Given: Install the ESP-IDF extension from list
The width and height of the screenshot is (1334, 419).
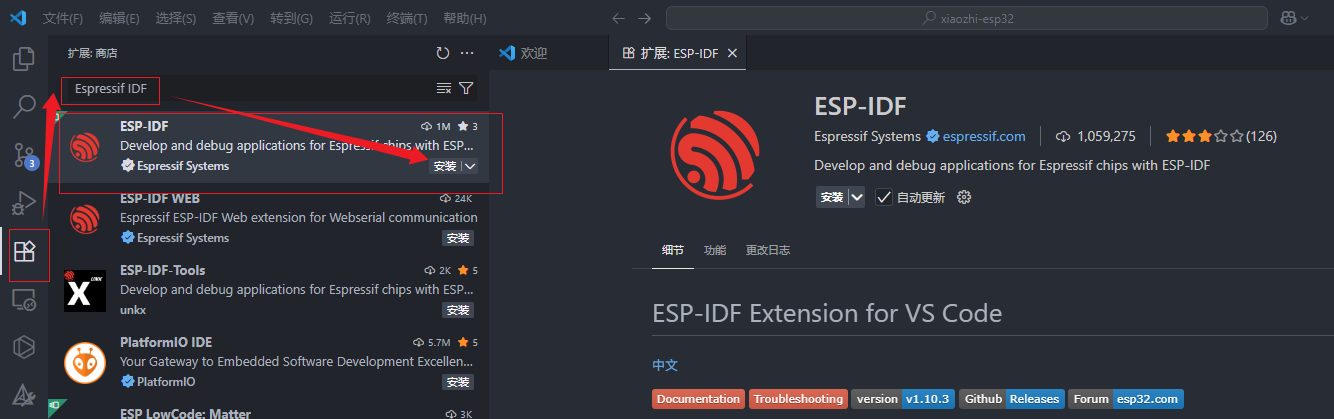Looking at the screenshot, I should point(445,166).
